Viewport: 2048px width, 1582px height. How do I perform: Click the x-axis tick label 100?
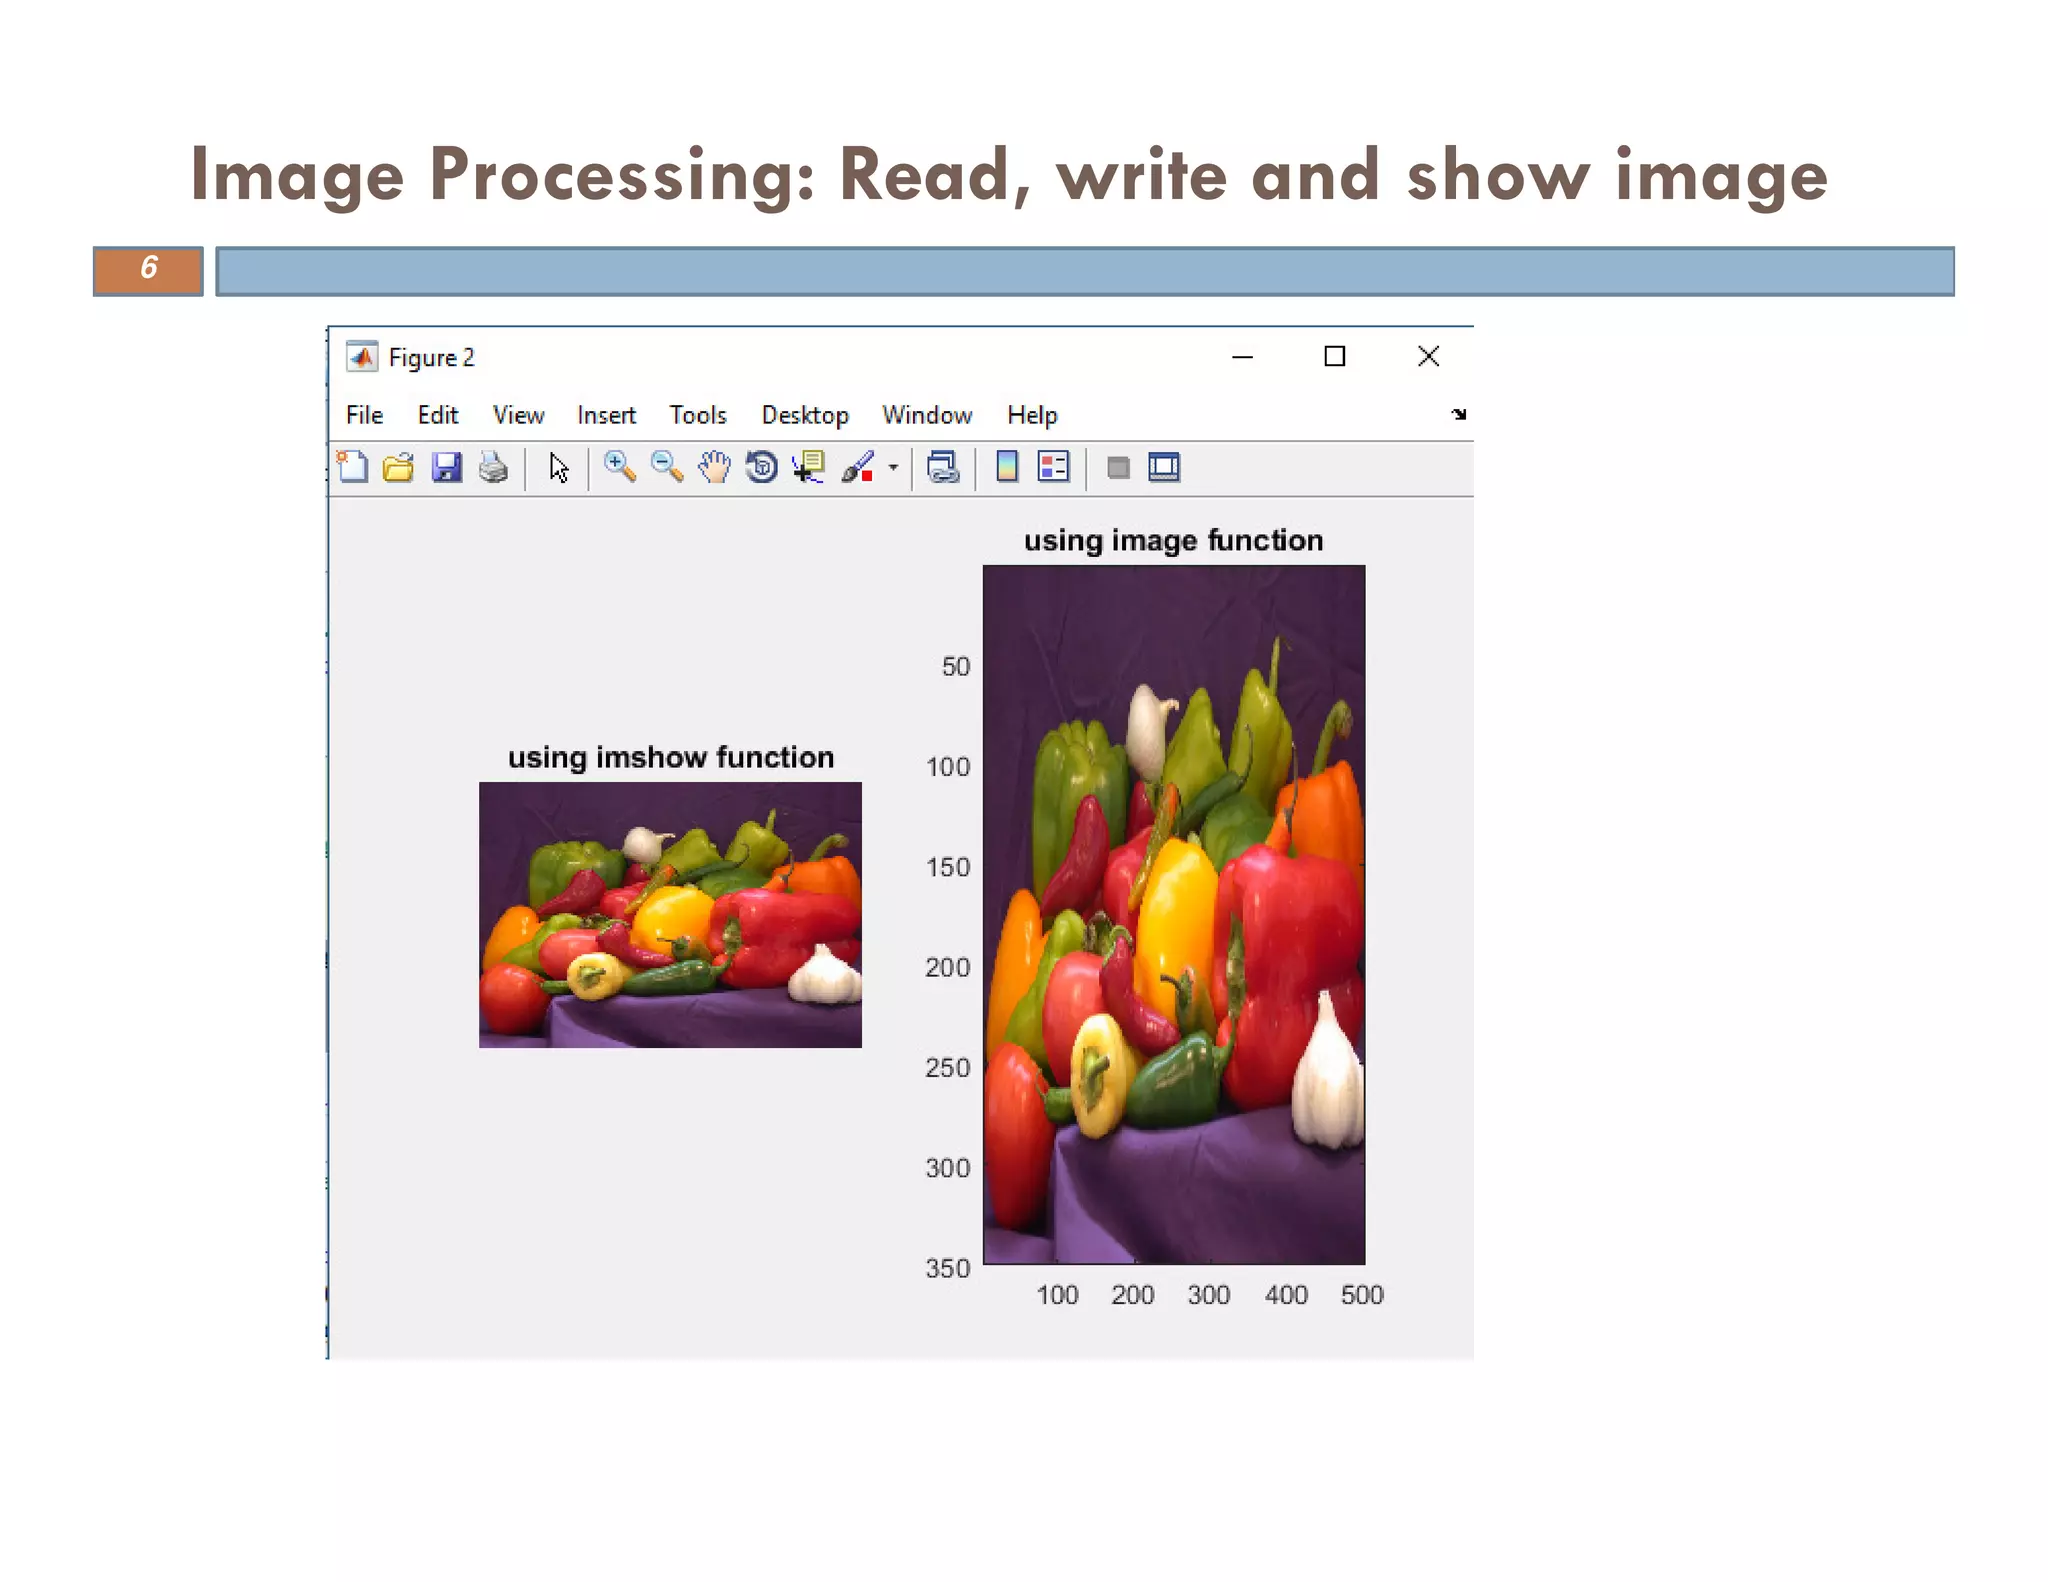point(1057,1295)
